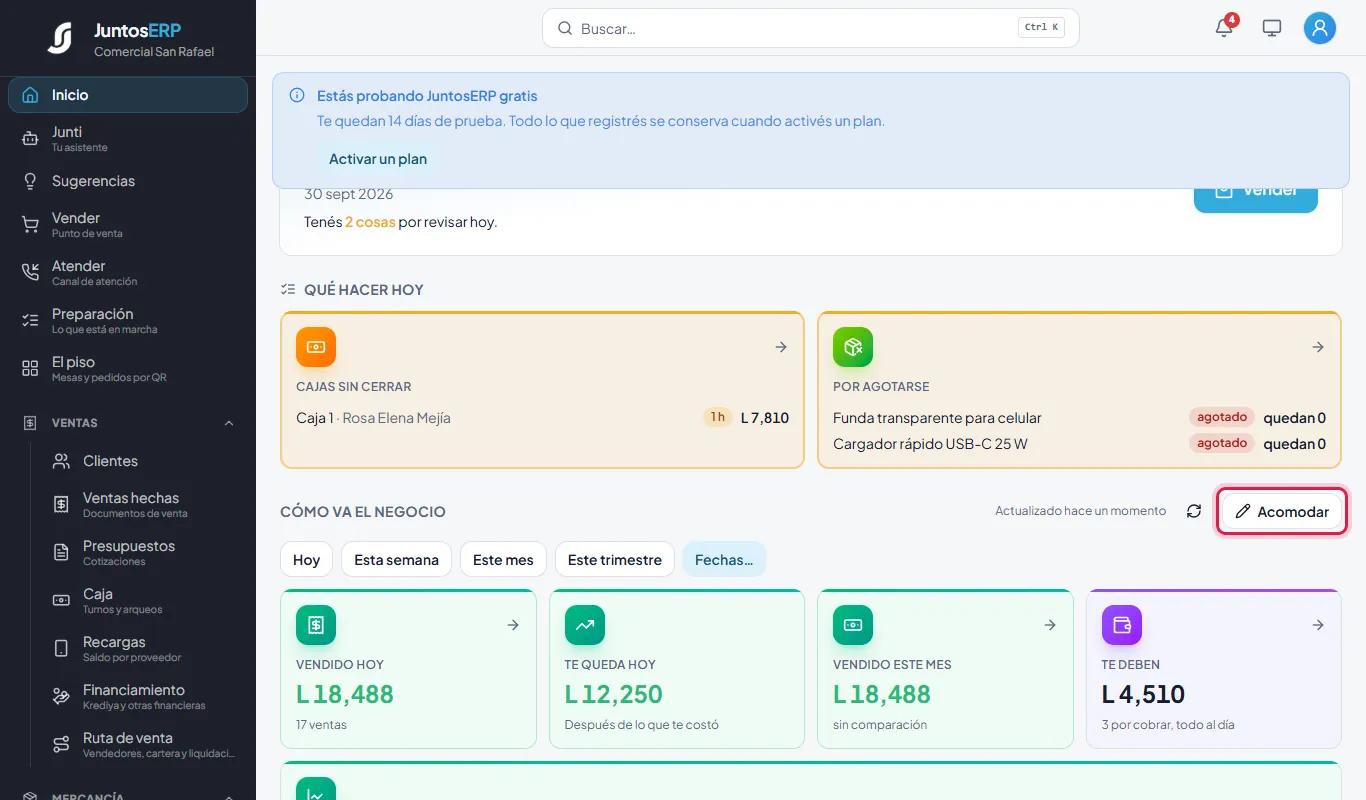Select the Hoy period tab
The height and width of the screenshot is (800, 1366).
point(306,560)
